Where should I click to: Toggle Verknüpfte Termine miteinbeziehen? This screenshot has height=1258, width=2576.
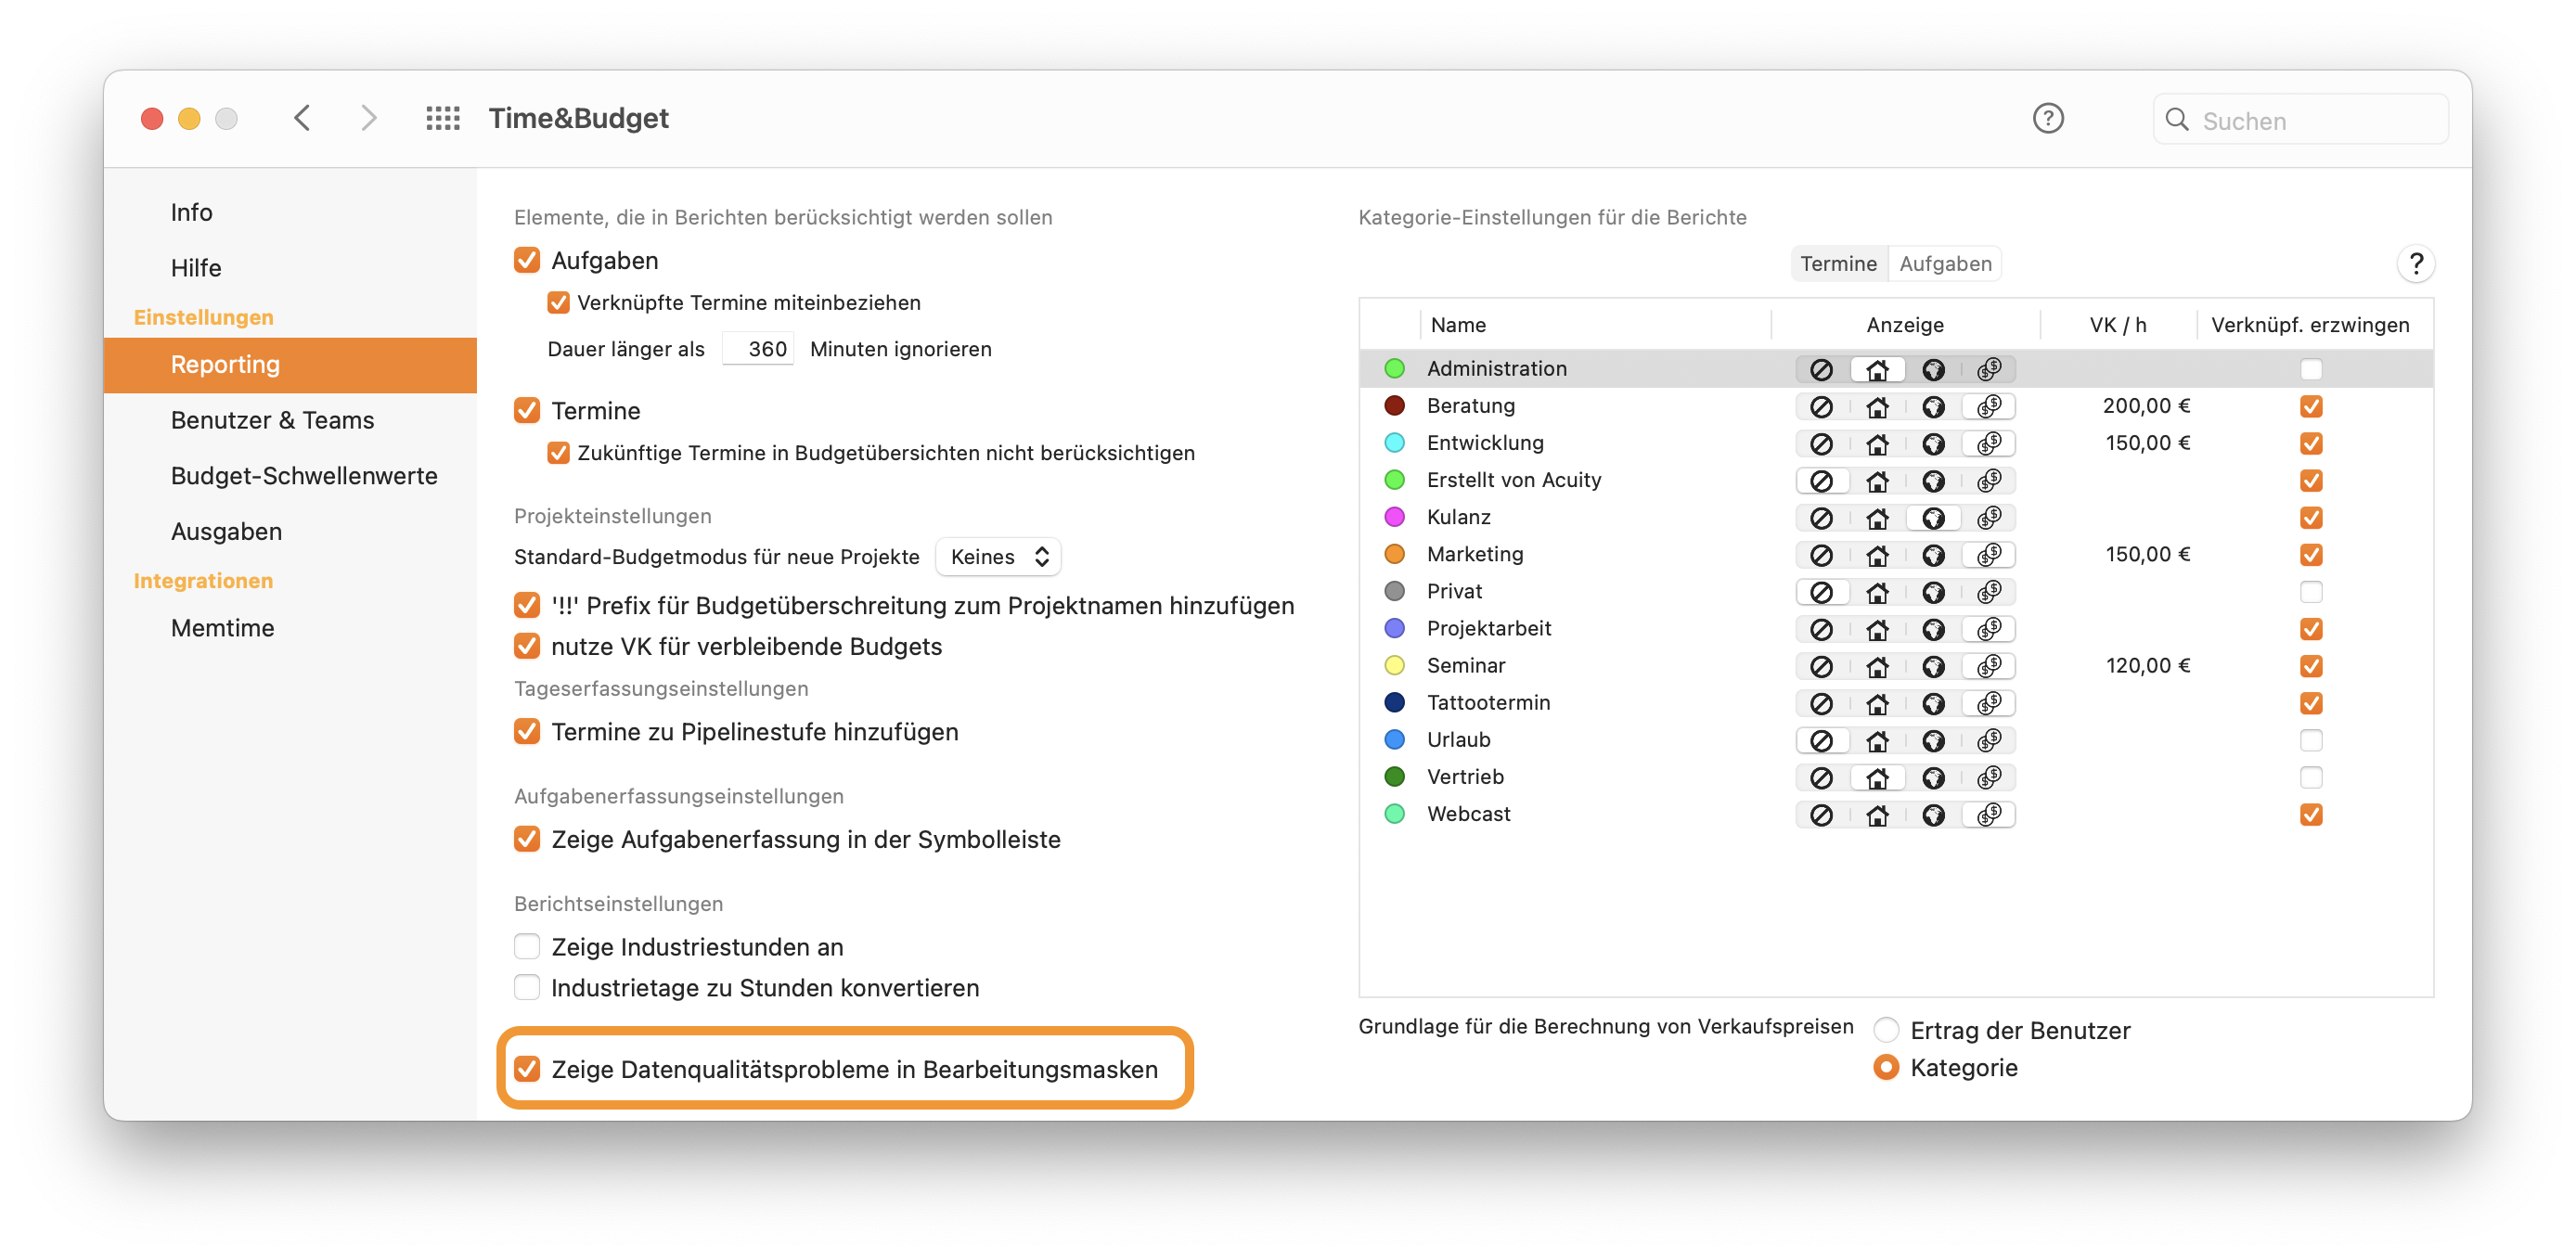point(558,302)
